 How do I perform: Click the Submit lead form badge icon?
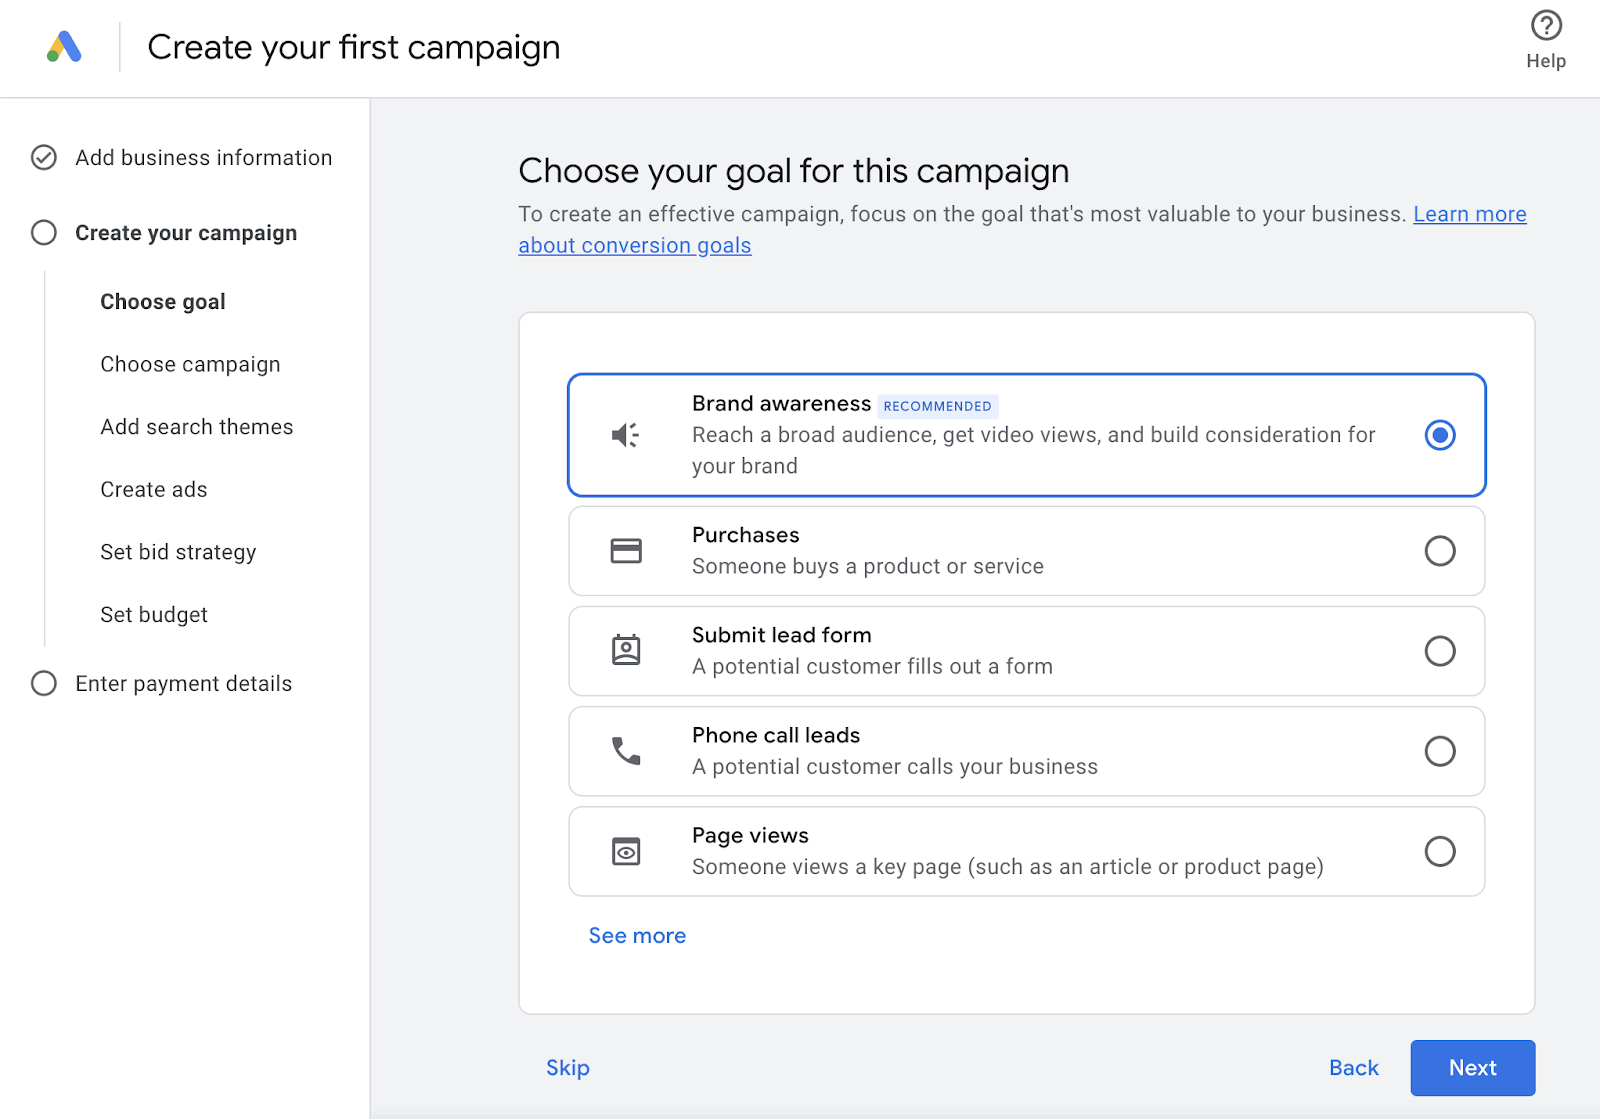coord(625,650)
